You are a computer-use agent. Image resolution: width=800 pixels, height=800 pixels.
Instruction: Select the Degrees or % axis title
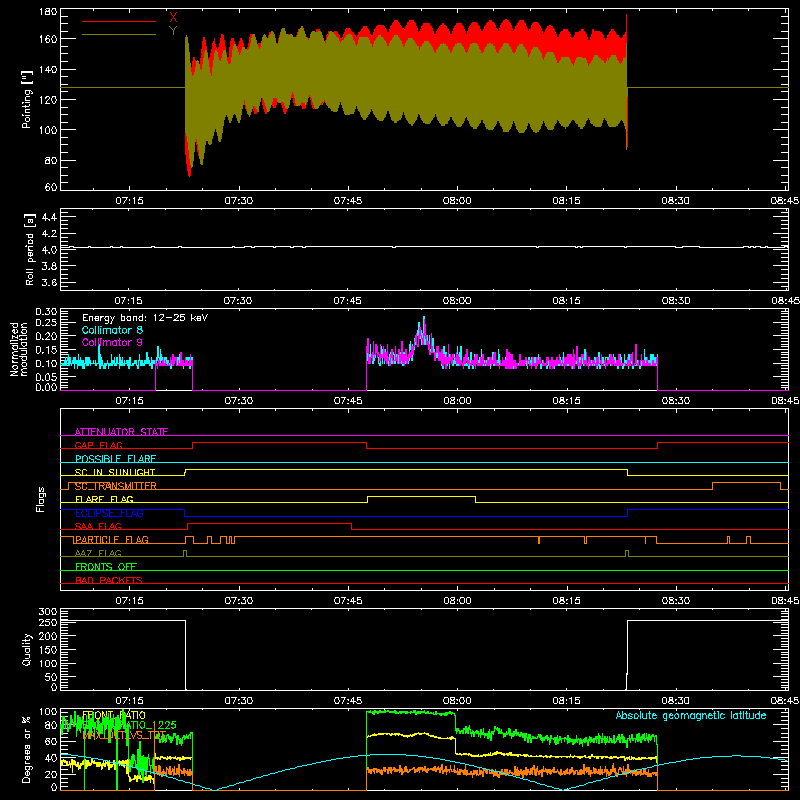click(27, 749)
